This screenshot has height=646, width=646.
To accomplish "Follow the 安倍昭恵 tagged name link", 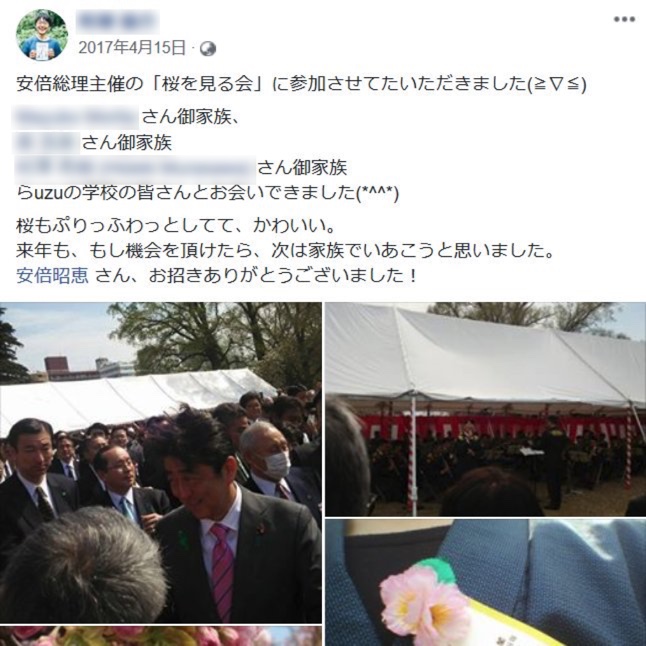I will point(52,275).
